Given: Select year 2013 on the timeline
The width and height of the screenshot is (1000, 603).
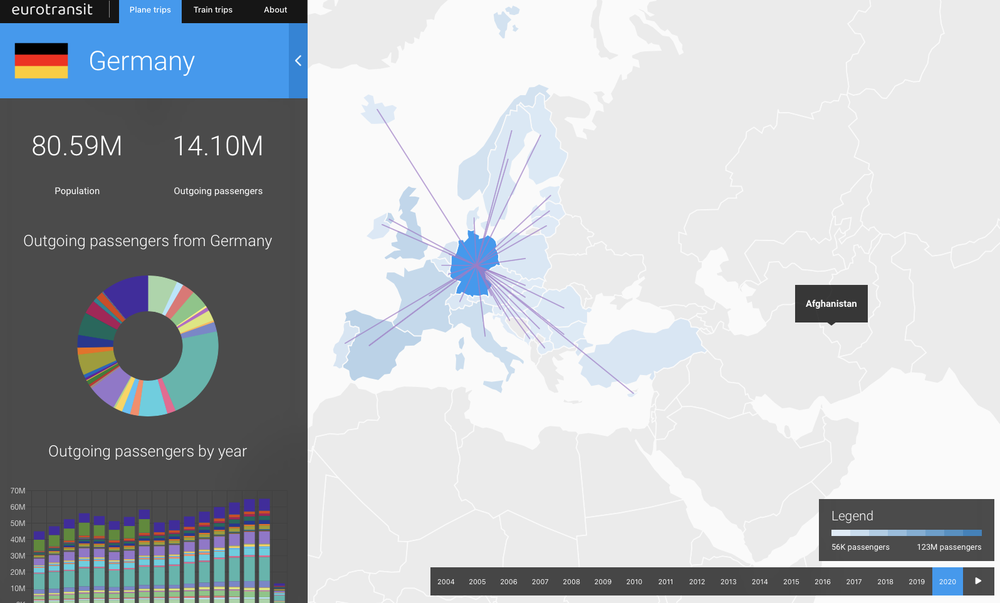Looking at the screenshot, I should click(728, 581).
